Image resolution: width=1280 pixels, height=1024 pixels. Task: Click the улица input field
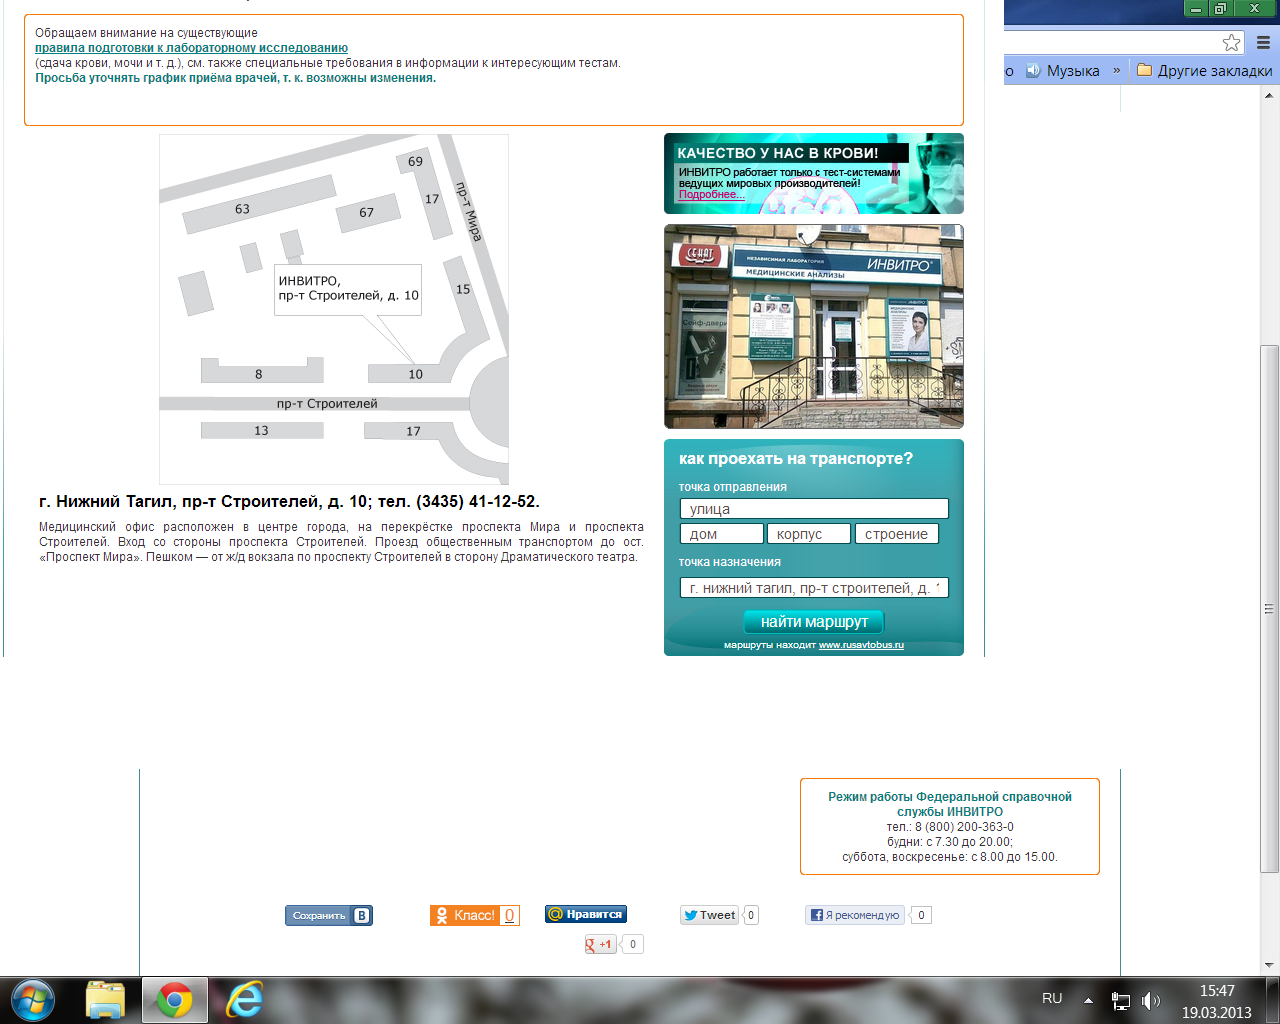[813, 509]
